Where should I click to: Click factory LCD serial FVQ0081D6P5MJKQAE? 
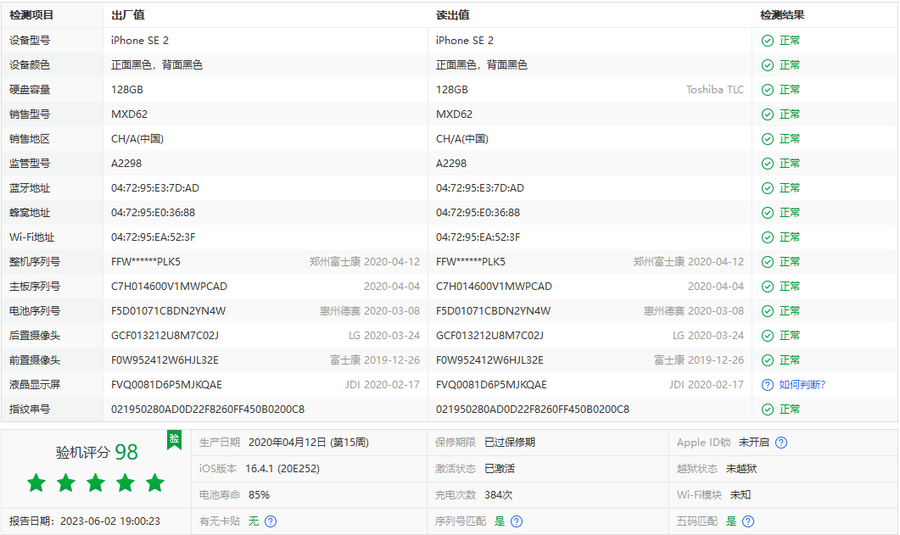(166, 385)
